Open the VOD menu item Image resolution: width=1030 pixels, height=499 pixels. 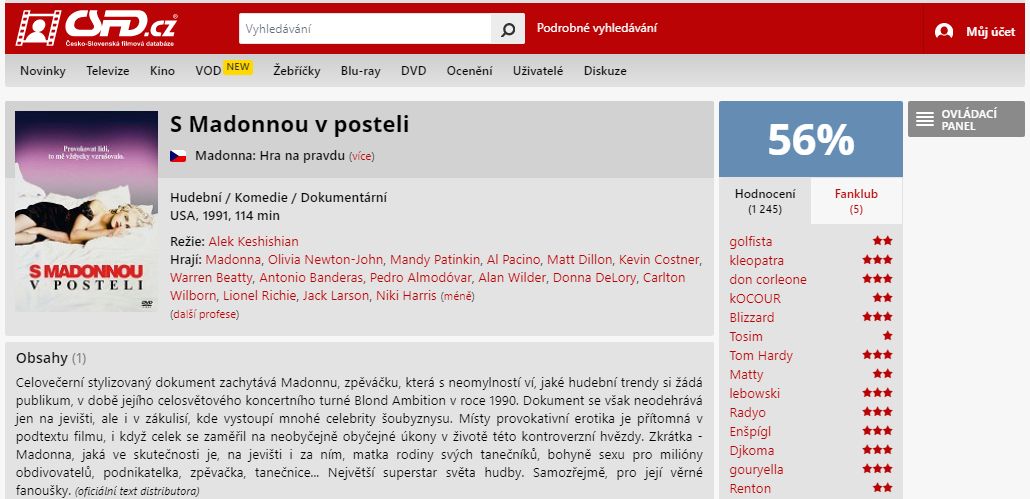coord(208,71)
